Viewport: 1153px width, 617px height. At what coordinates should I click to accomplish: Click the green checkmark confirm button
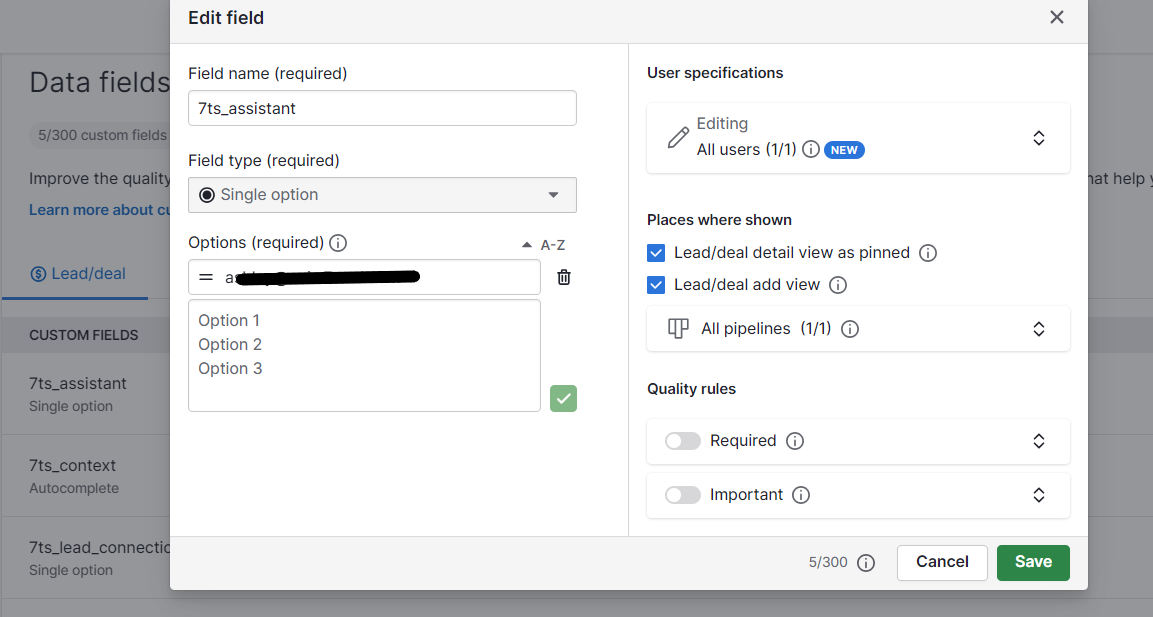click(x=563, y=398)
